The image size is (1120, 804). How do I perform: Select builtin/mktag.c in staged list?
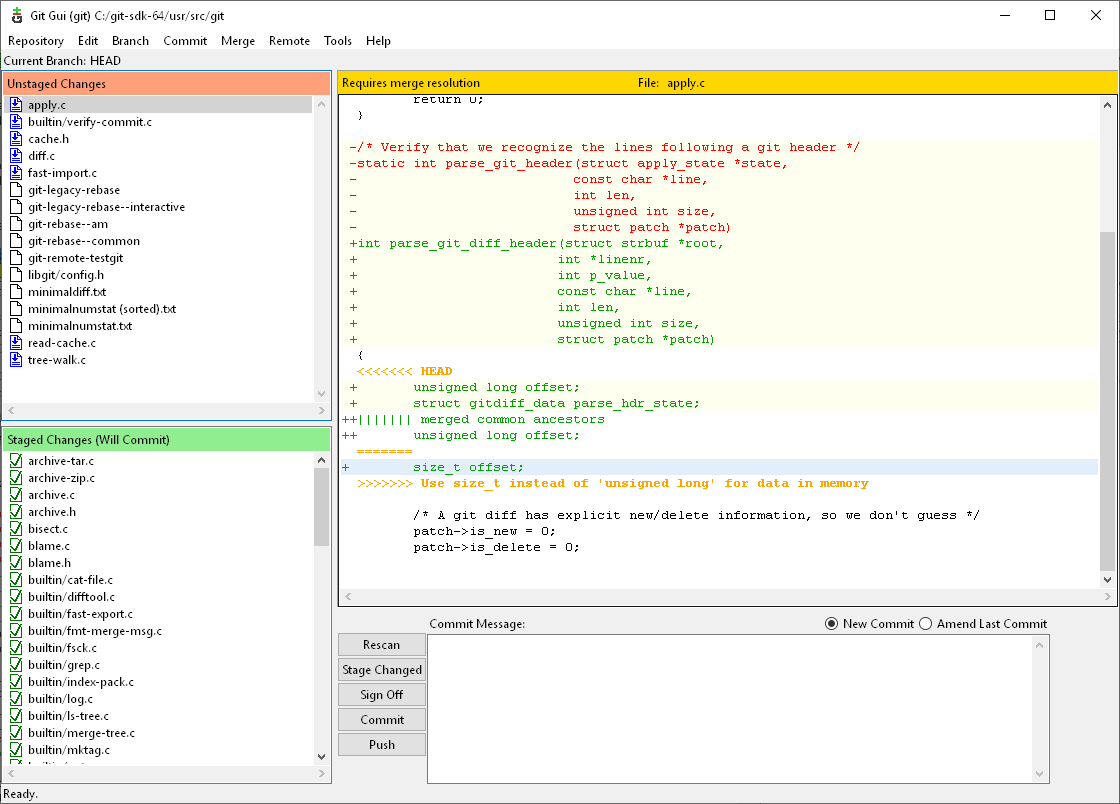69,750
